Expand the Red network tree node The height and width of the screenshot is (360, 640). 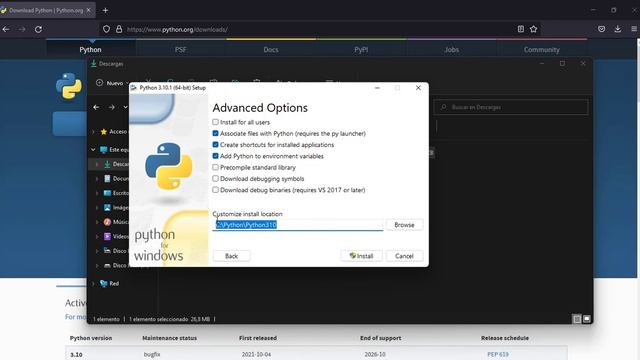[x=93, y=284]
